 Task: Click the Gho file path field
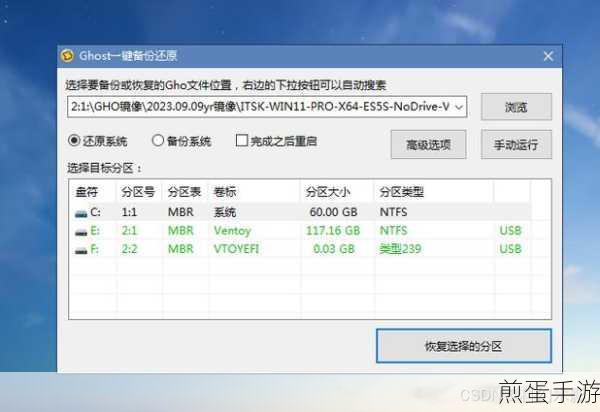point(267,107)
